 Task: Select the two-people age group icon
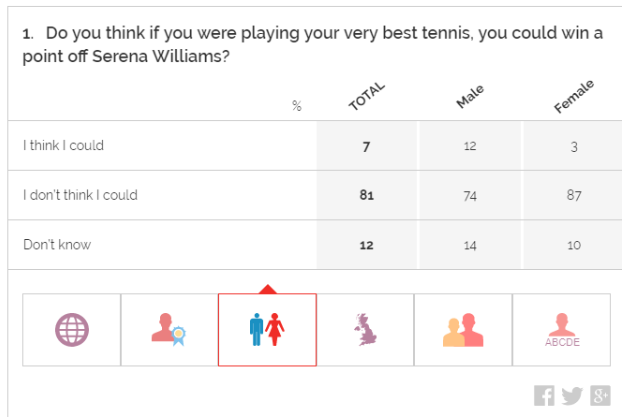pos(463,330)
